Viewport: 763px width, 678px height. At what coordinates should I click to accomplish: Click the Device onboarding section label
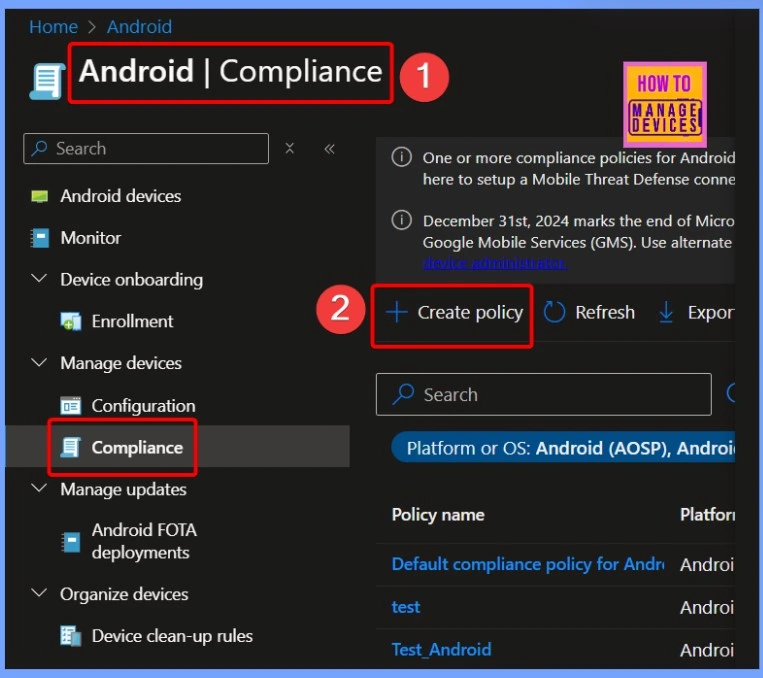point(131,279)
